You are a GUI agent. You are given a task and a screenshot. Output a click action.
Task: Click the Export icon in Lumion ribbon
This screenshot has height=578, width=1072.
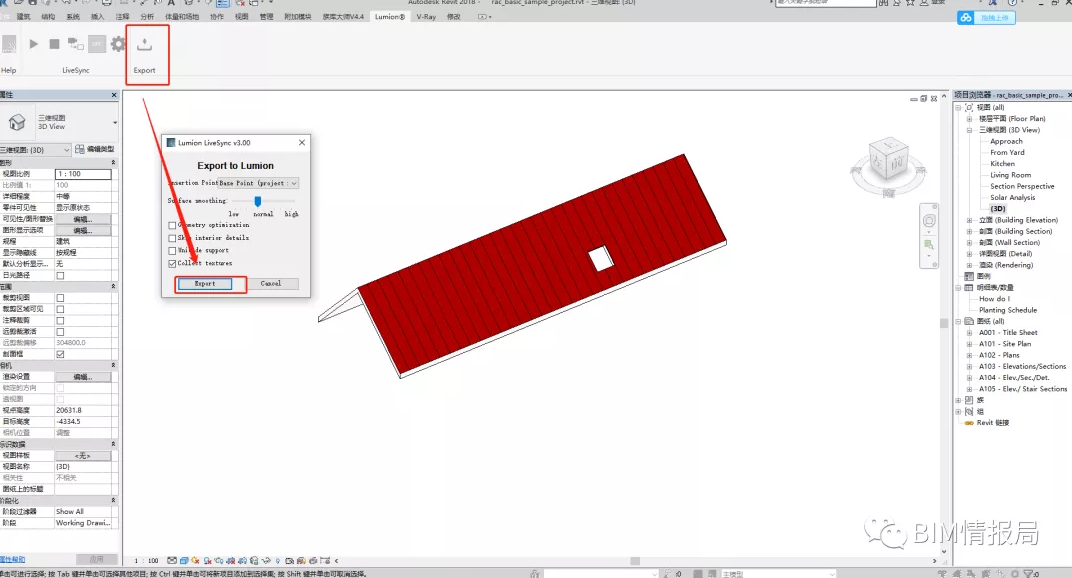(x=144, y=45)
